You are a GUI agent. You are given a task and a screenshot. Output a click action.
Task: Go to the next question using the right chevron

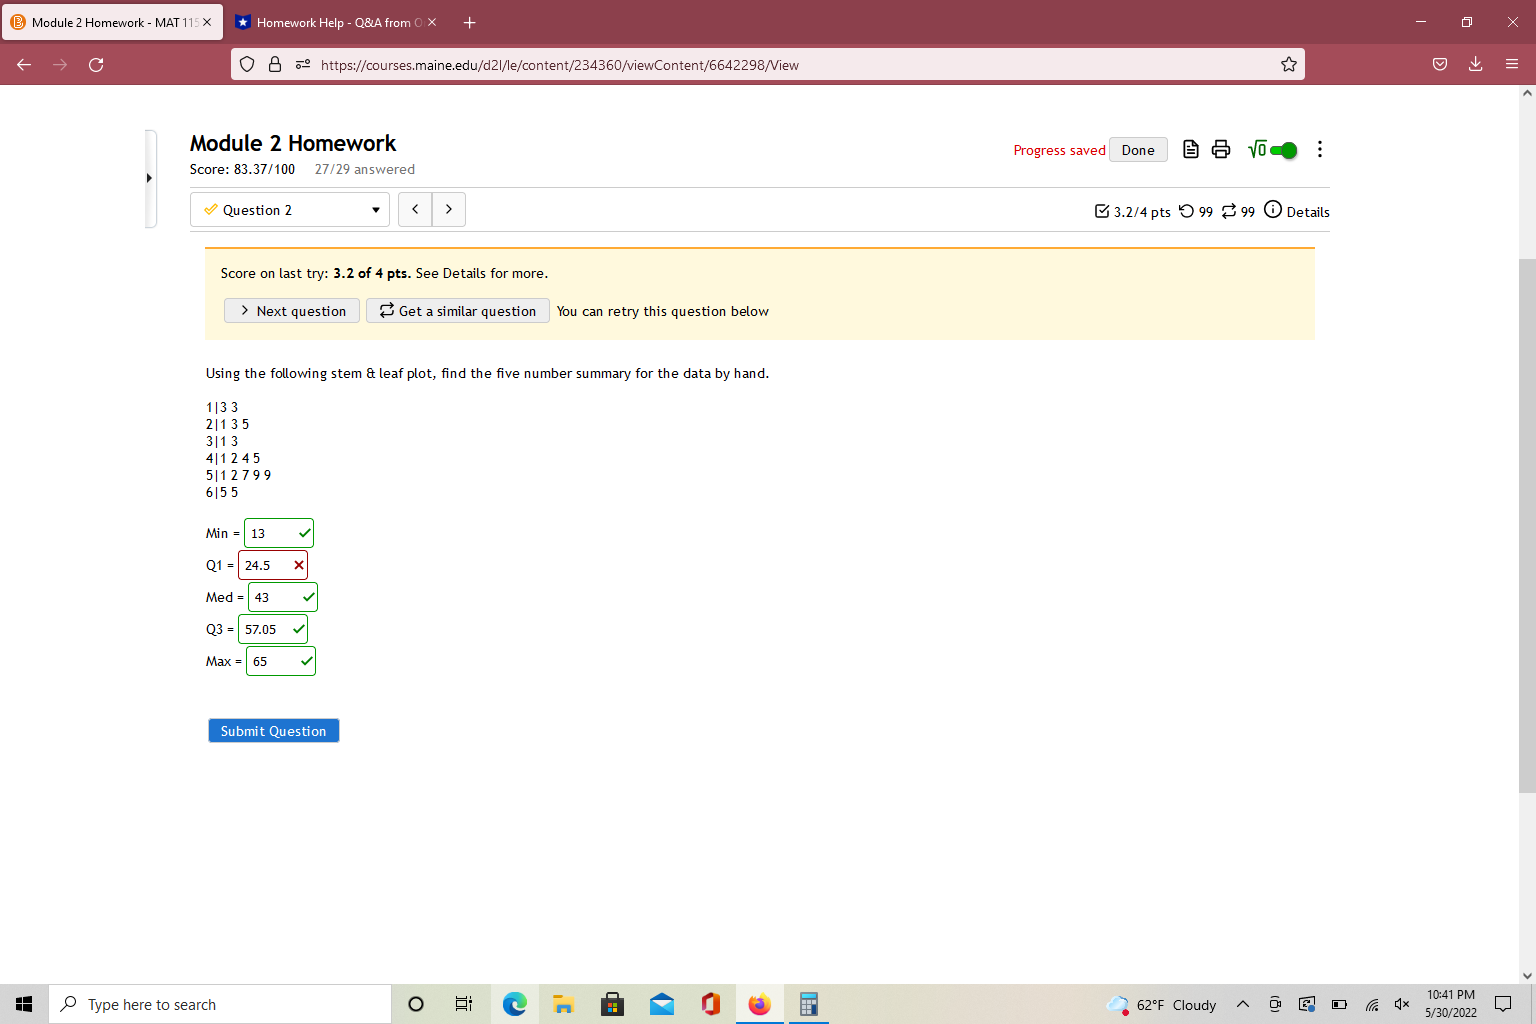click(448, 209)
